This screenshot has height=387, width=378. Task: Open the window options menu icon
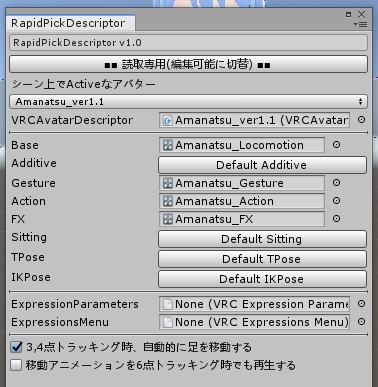point(360,25)
